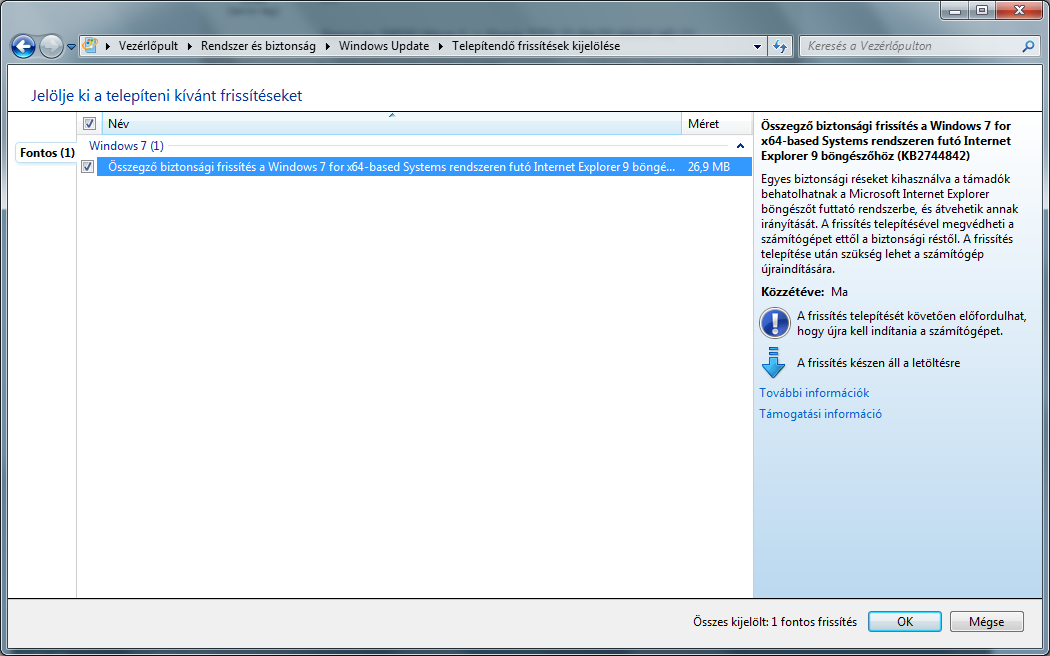The height and width of the screenshot is (656, 1050).
Task: Sort by the Méret column header
Action: tap(717, 124)
